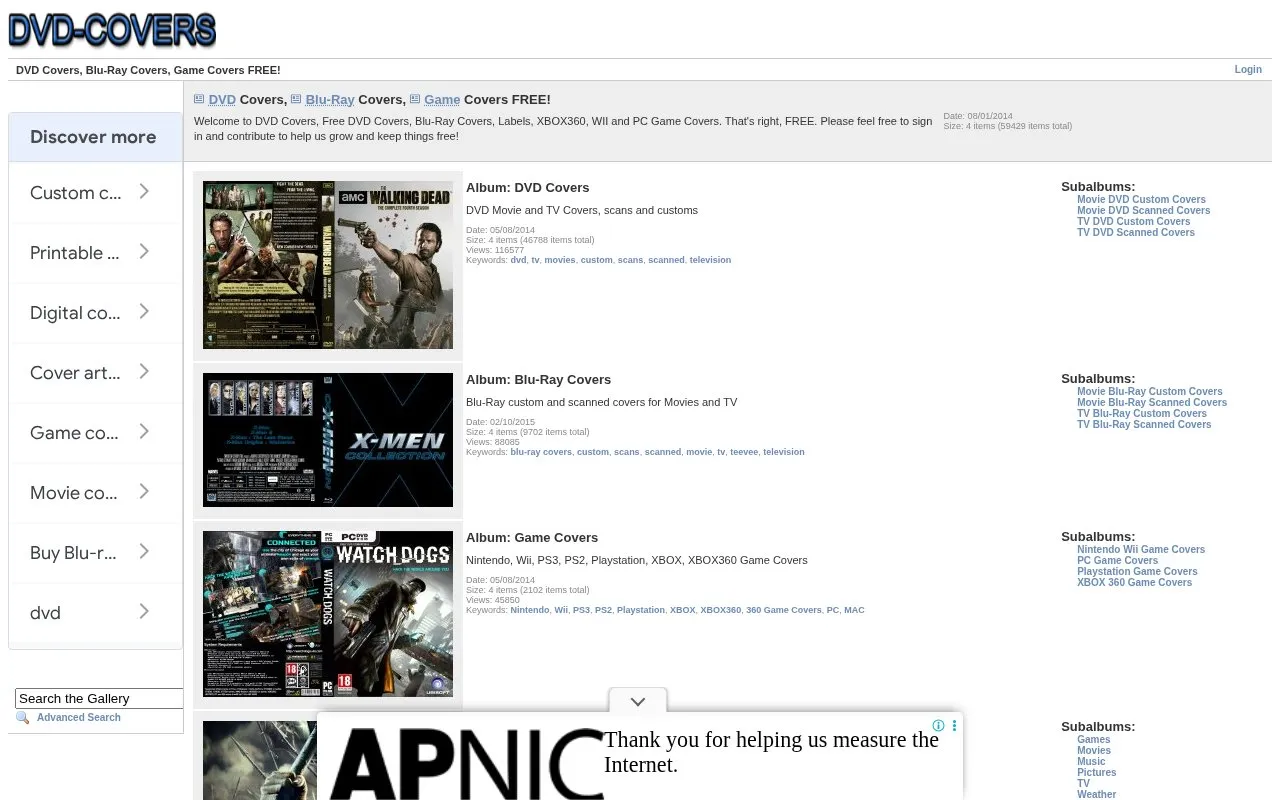Open Playstation Game Covers subalbum

coord(1137,572)
